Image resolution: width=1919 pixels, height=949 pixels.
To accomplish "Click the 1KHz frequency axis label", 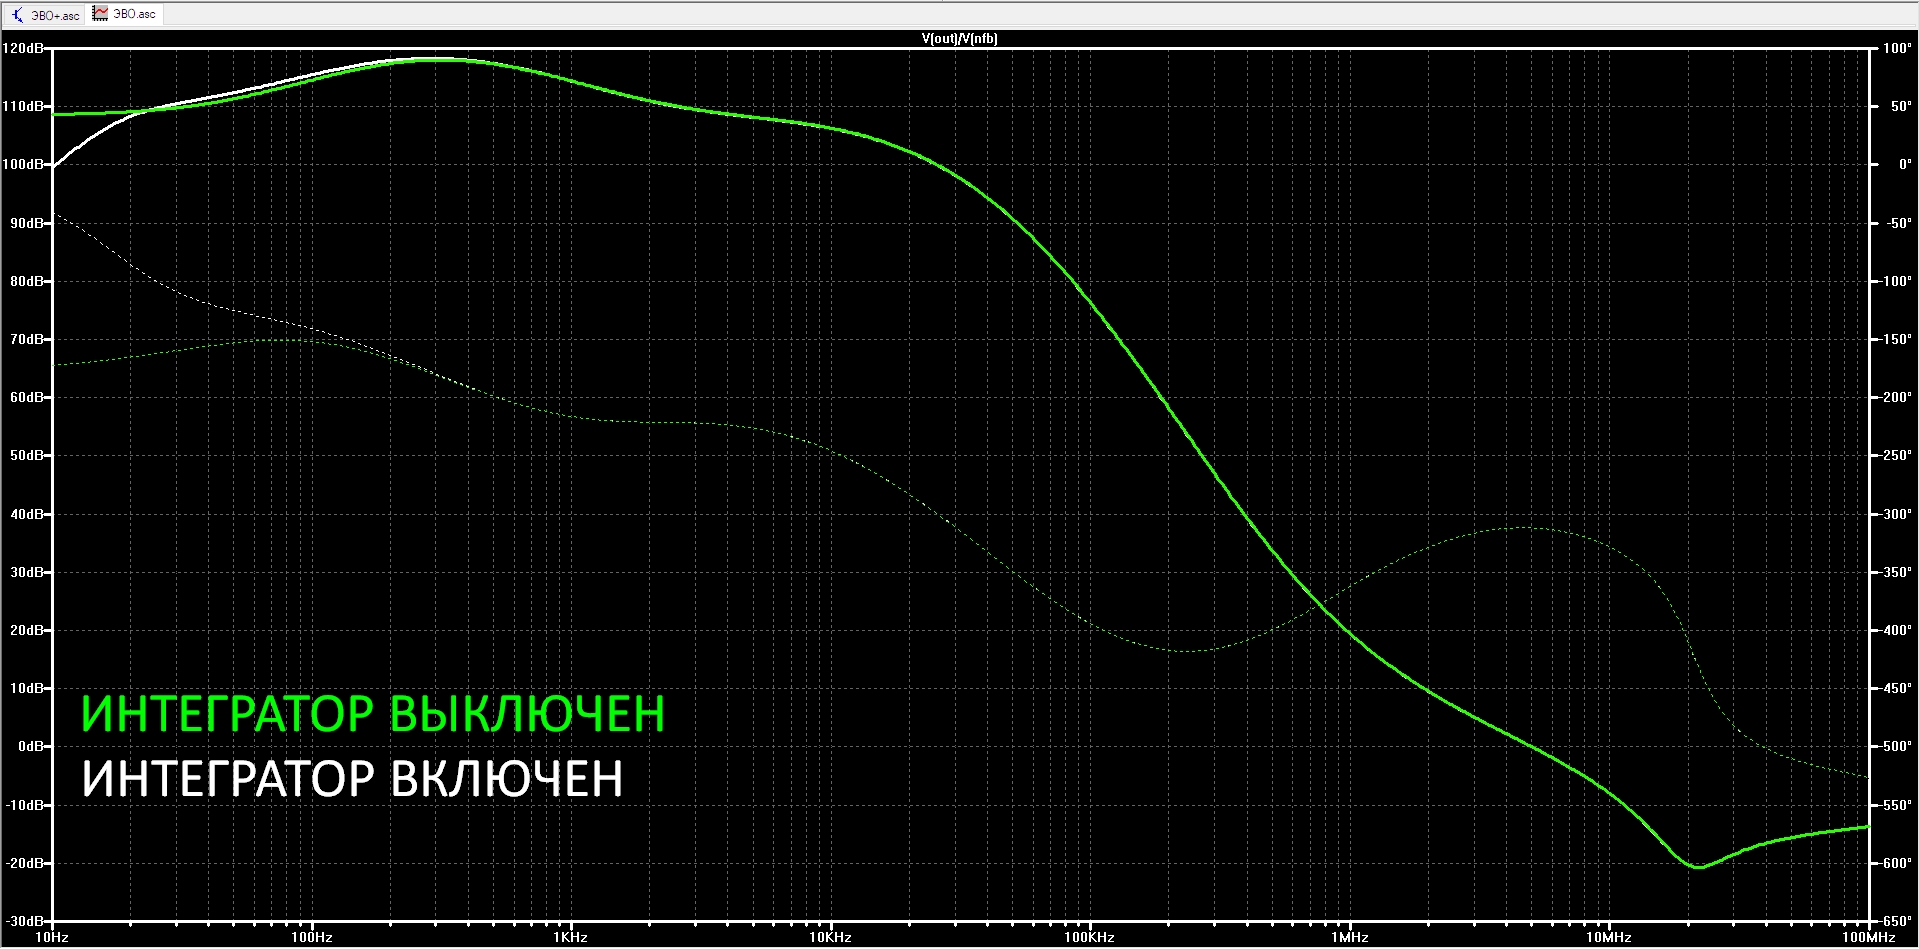I will 571,938.
